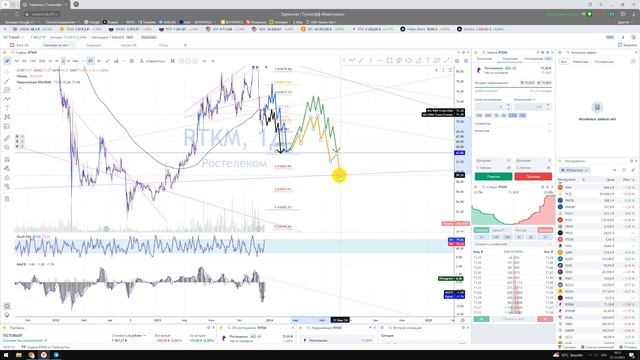Select diagonal line at end of favorites bar
640x360 pixels.
(x=447, y=60)
